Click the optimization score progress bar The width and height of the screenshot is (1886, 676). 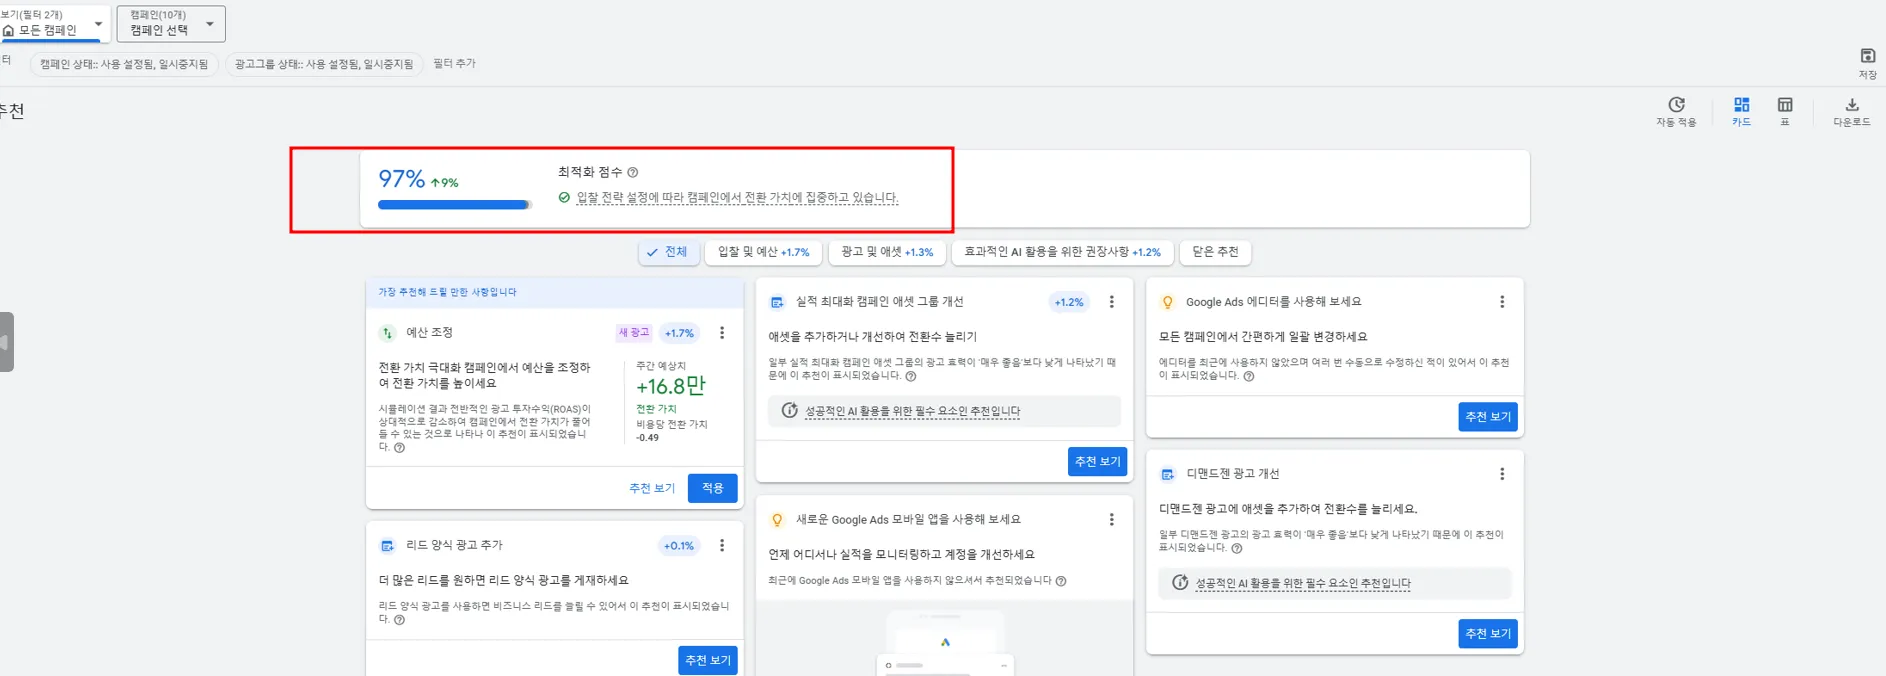[x=455, y=205]
